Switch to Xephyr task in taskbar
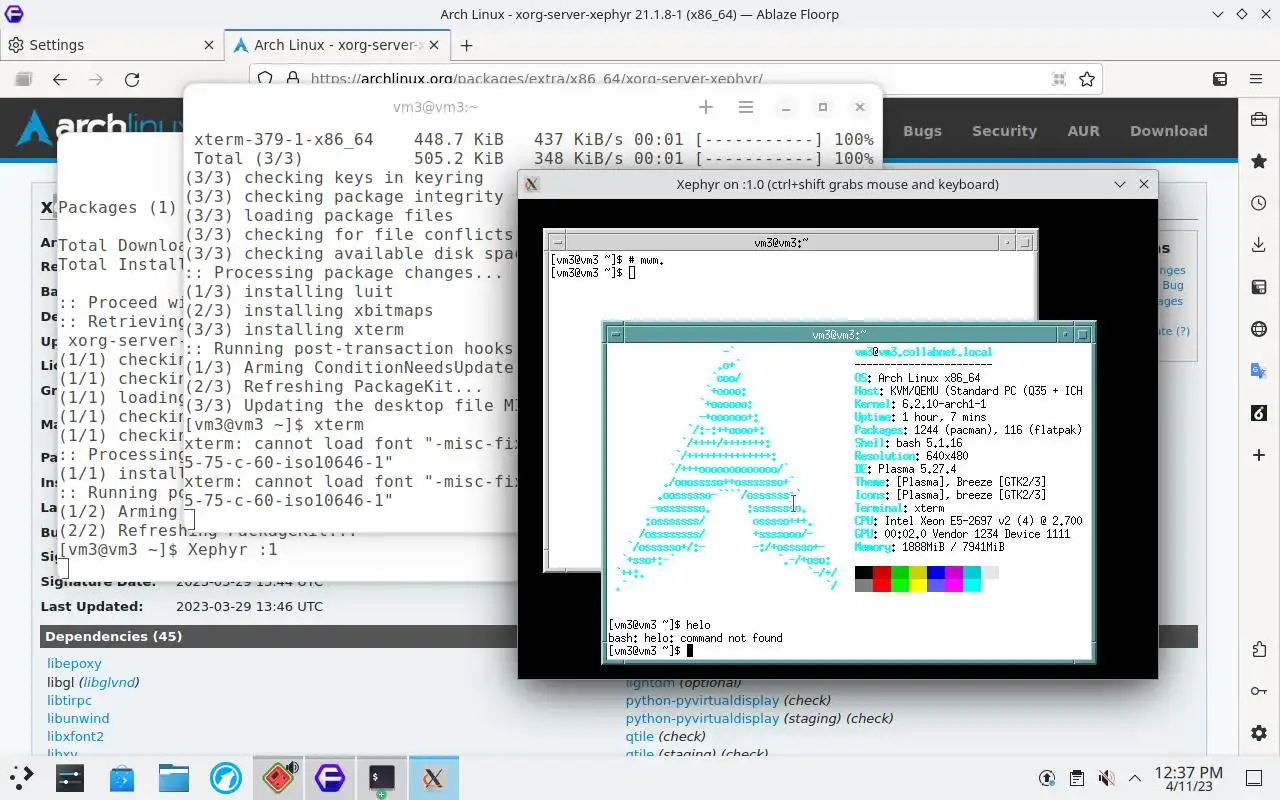Viewport: 1280px width, 800px height. coord(433,778)
